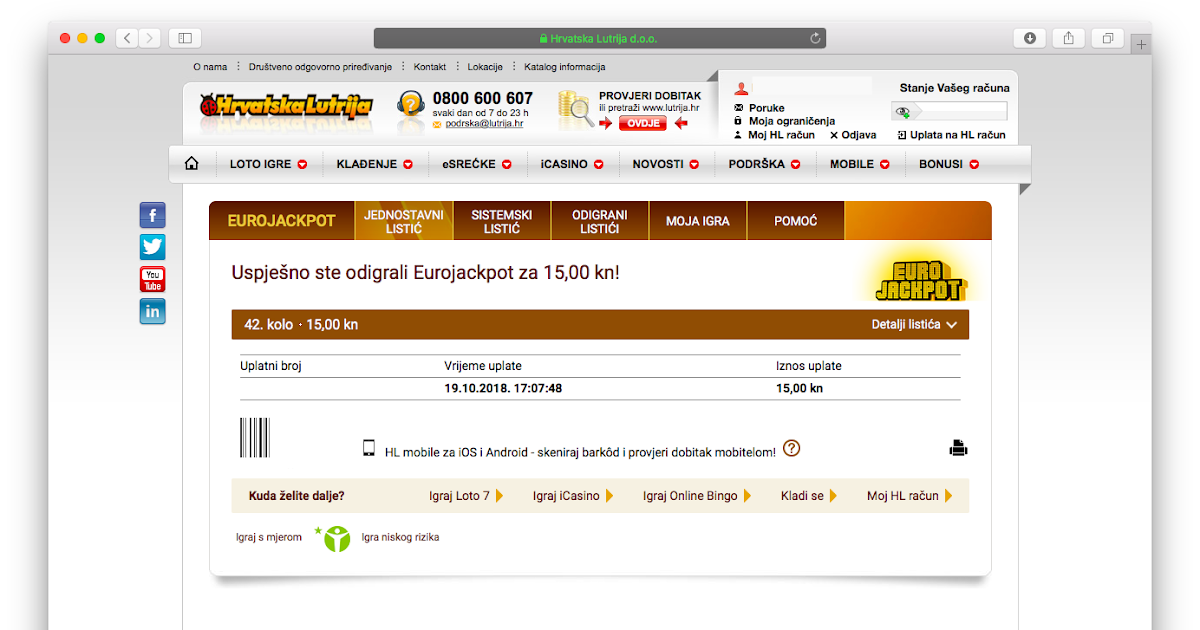
Task: Expand the NOVOSTI dropdown menu
Action: [x=666, y=164]
